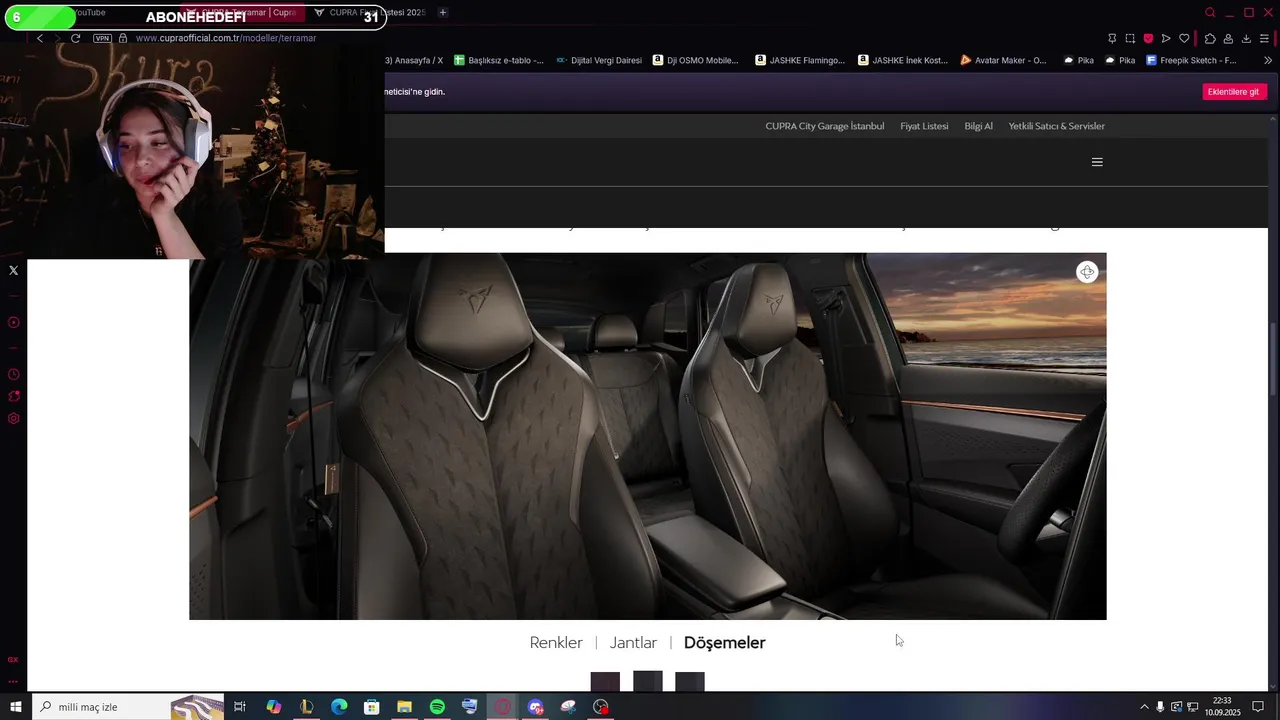The width and height of the screenshot is (1280, 720).
Task: Click the Eklentilere git button
Action: point(1233,92)
